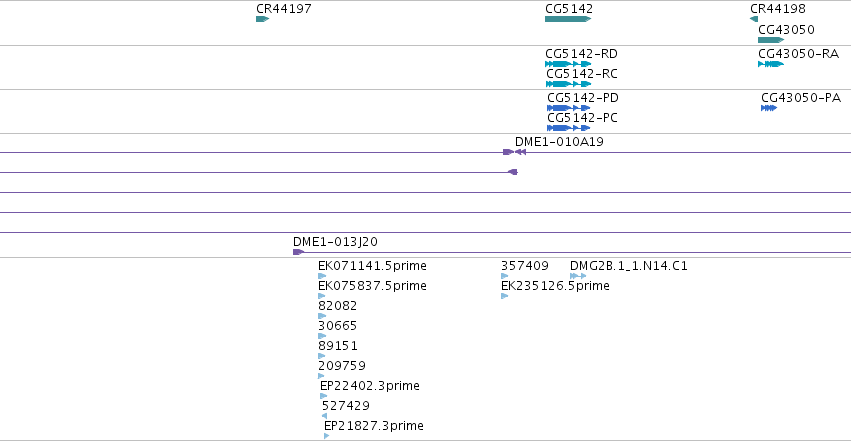Click the CG43050-RA label text
Image resolution: width=851 pixels, height=441 pixels.
pyautogui.click(x=798, y=54)
